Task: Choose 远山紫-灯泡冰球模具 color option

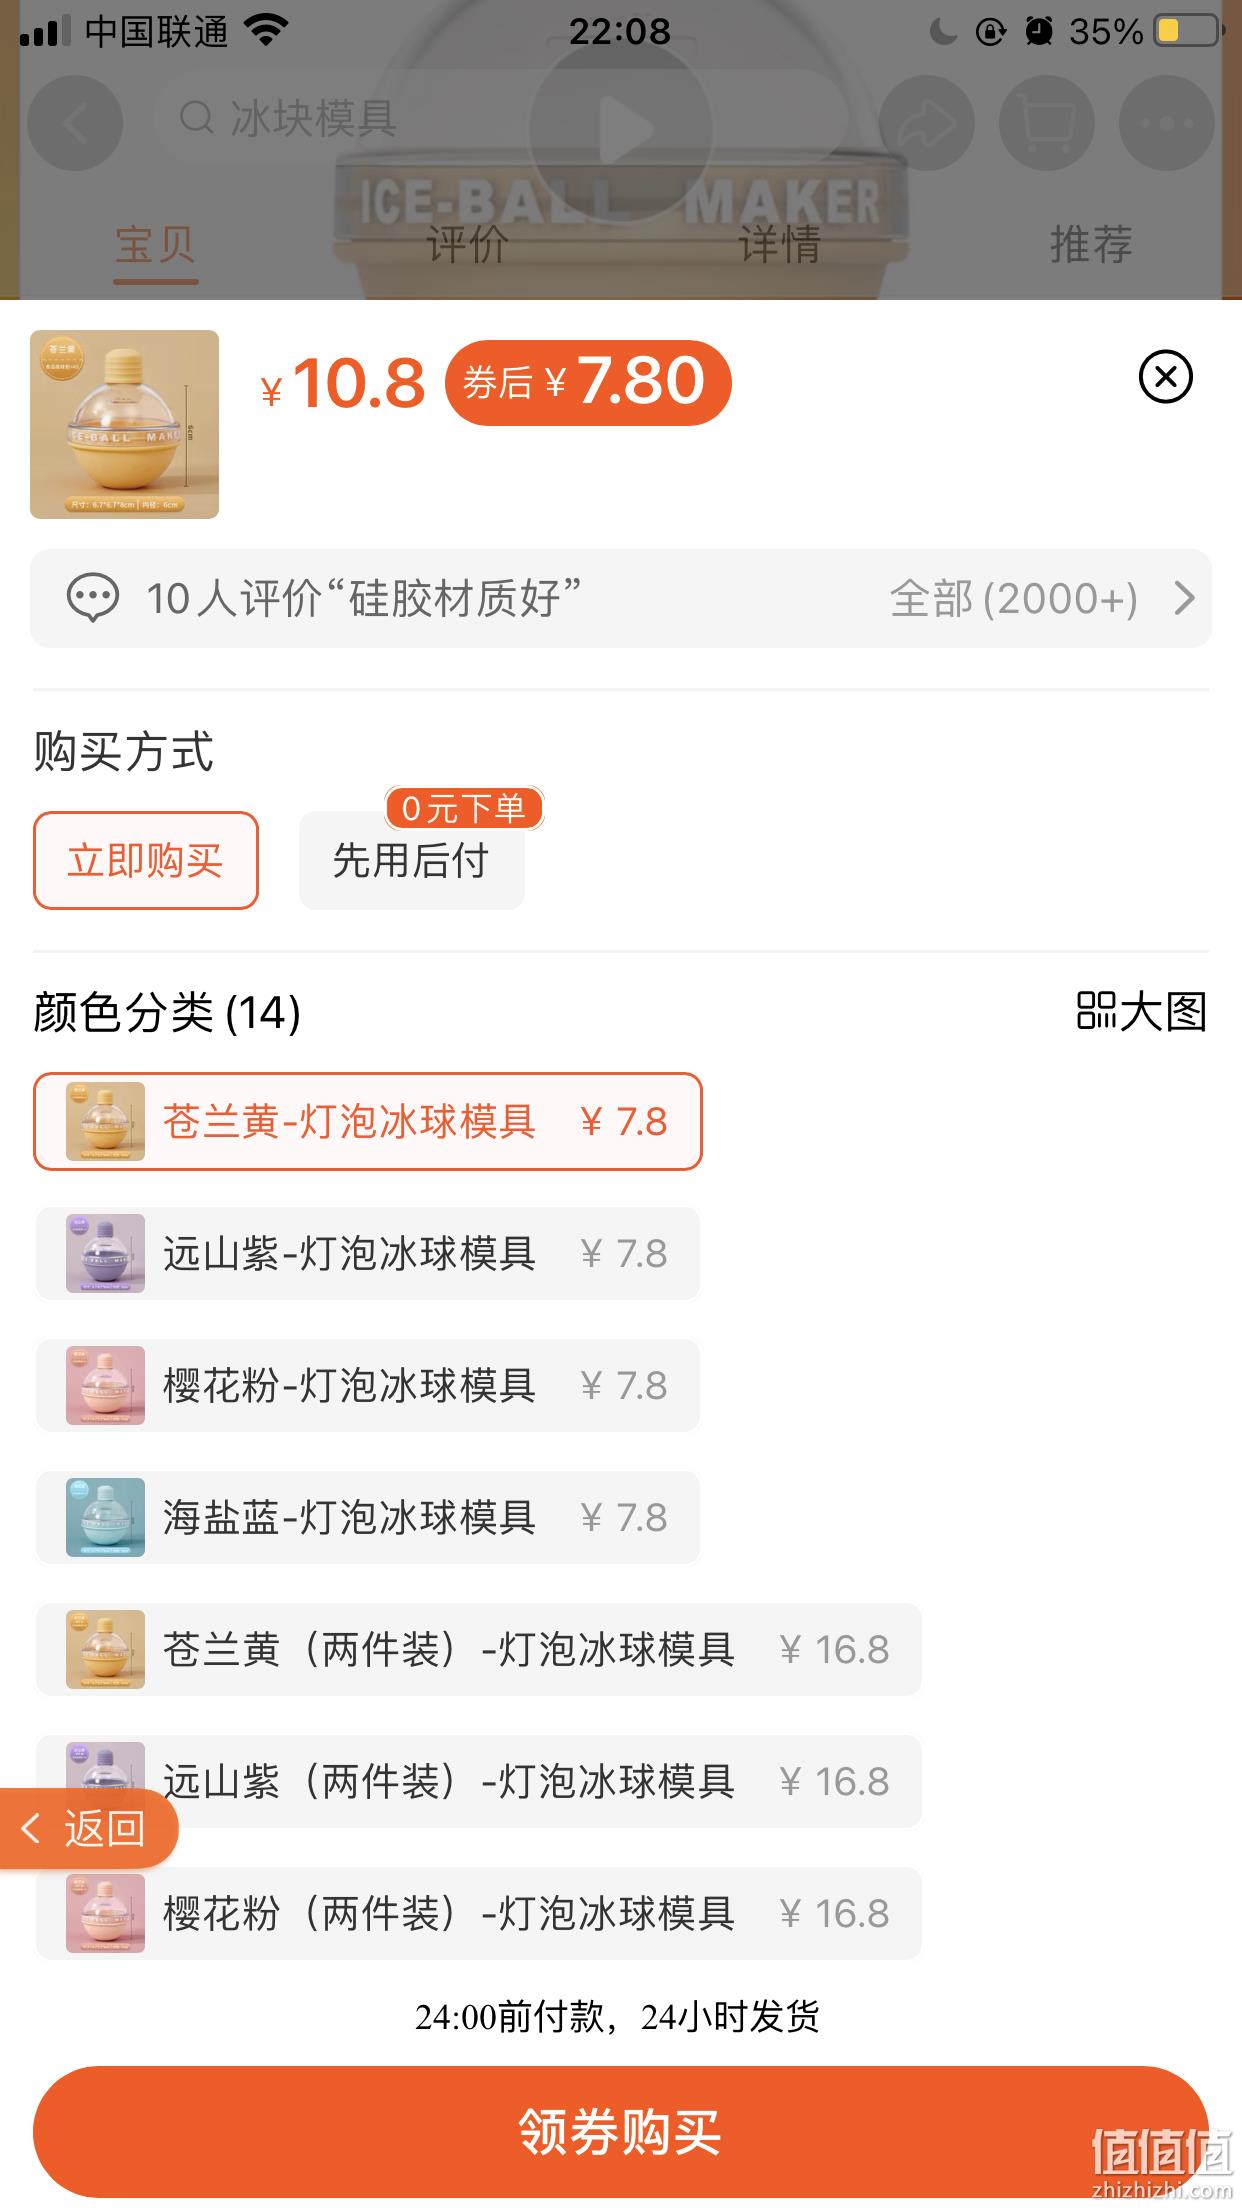Action: click(x=368, y=1253)
